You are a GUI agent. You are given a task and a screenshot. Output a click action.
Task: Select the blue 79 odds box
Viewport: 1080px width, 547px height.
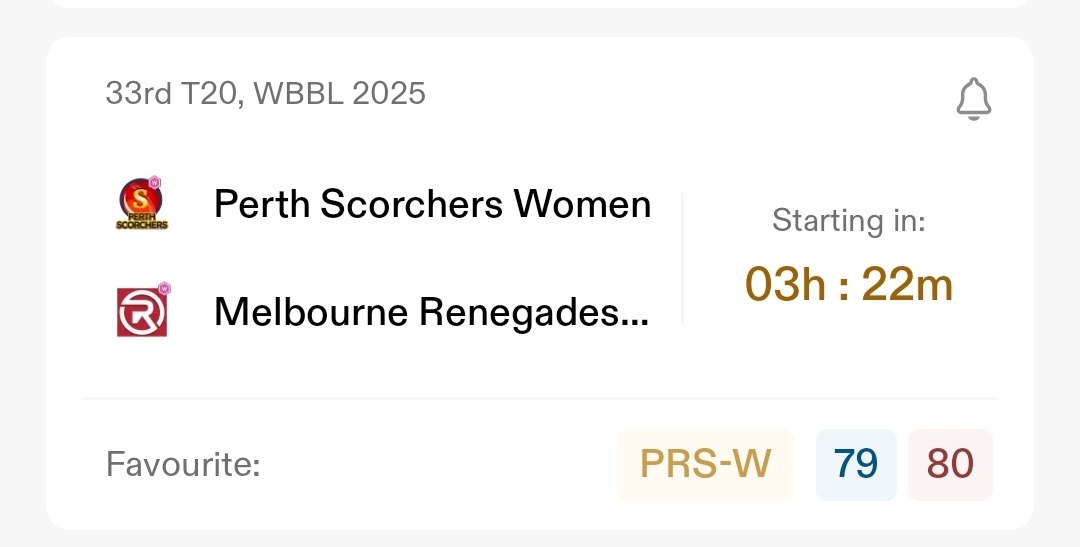pos(857,464)
